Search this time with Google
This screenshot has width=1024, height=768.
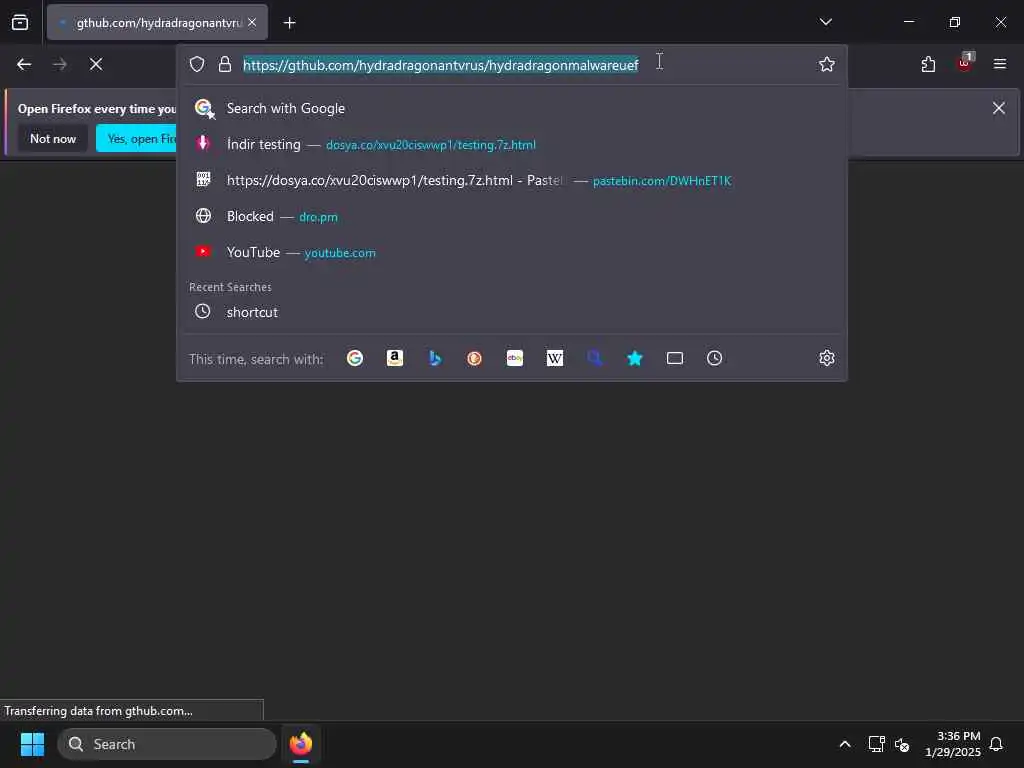pyautogui.click(x=355, y=358)
